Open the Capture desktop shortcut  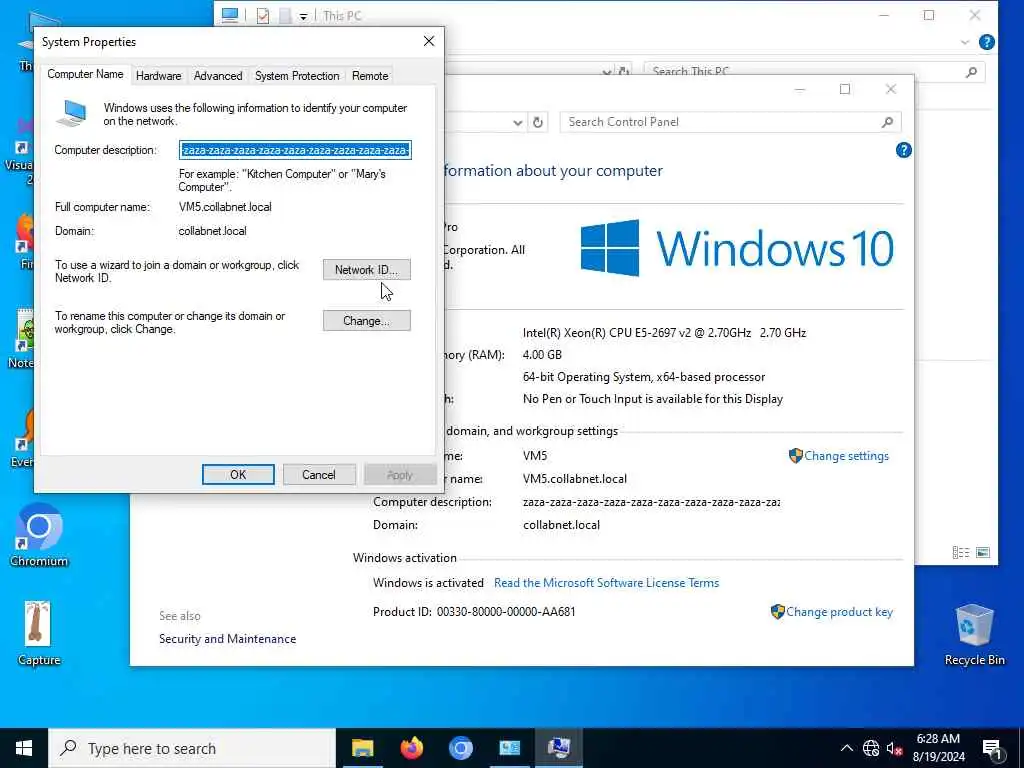click(x=39, y=633)
